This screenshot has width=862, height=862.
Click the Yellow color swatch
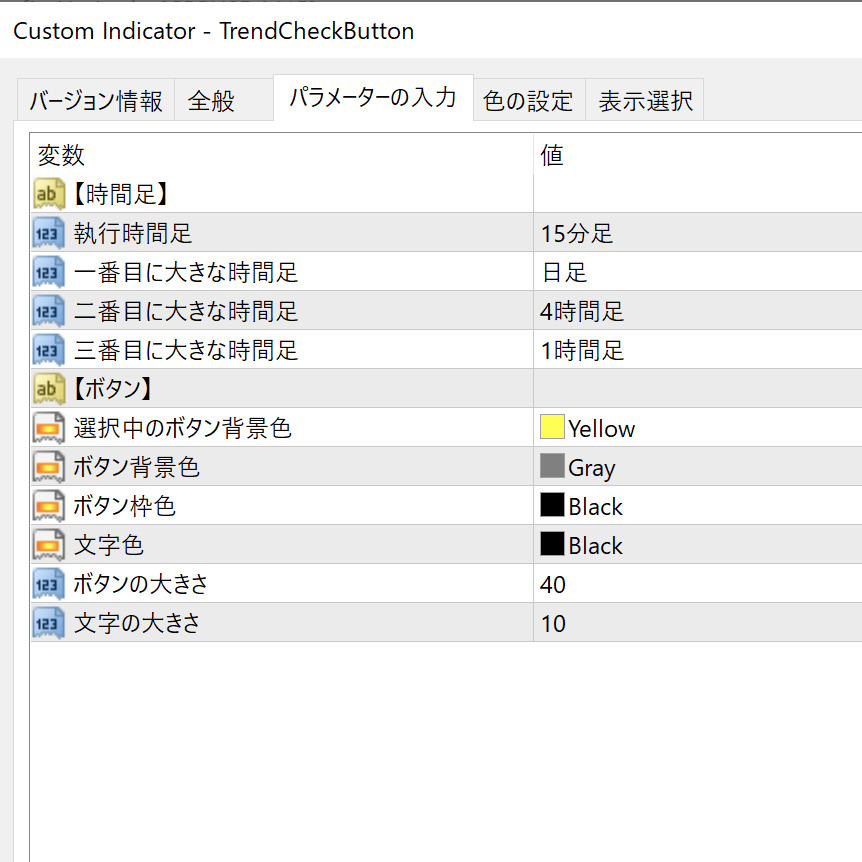[552, 428]
